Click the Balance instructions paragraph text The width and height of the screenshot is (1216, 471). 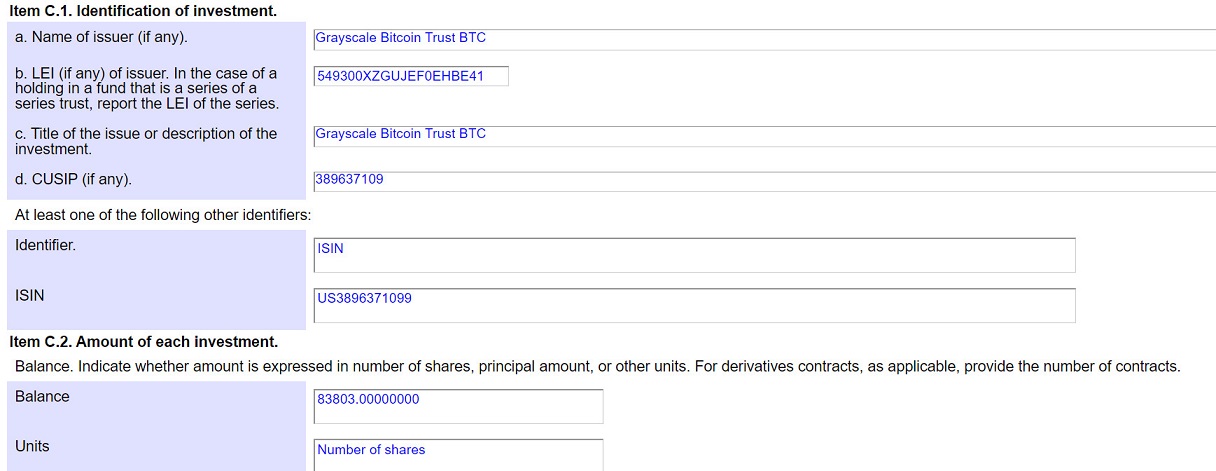[x=598, y=367]
